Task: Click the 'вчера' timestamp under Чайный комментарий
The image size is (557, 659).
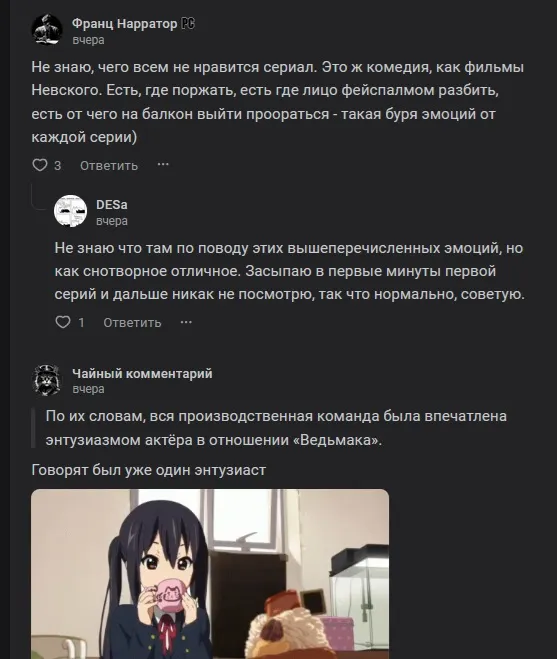Action: [x=88, y=389]
